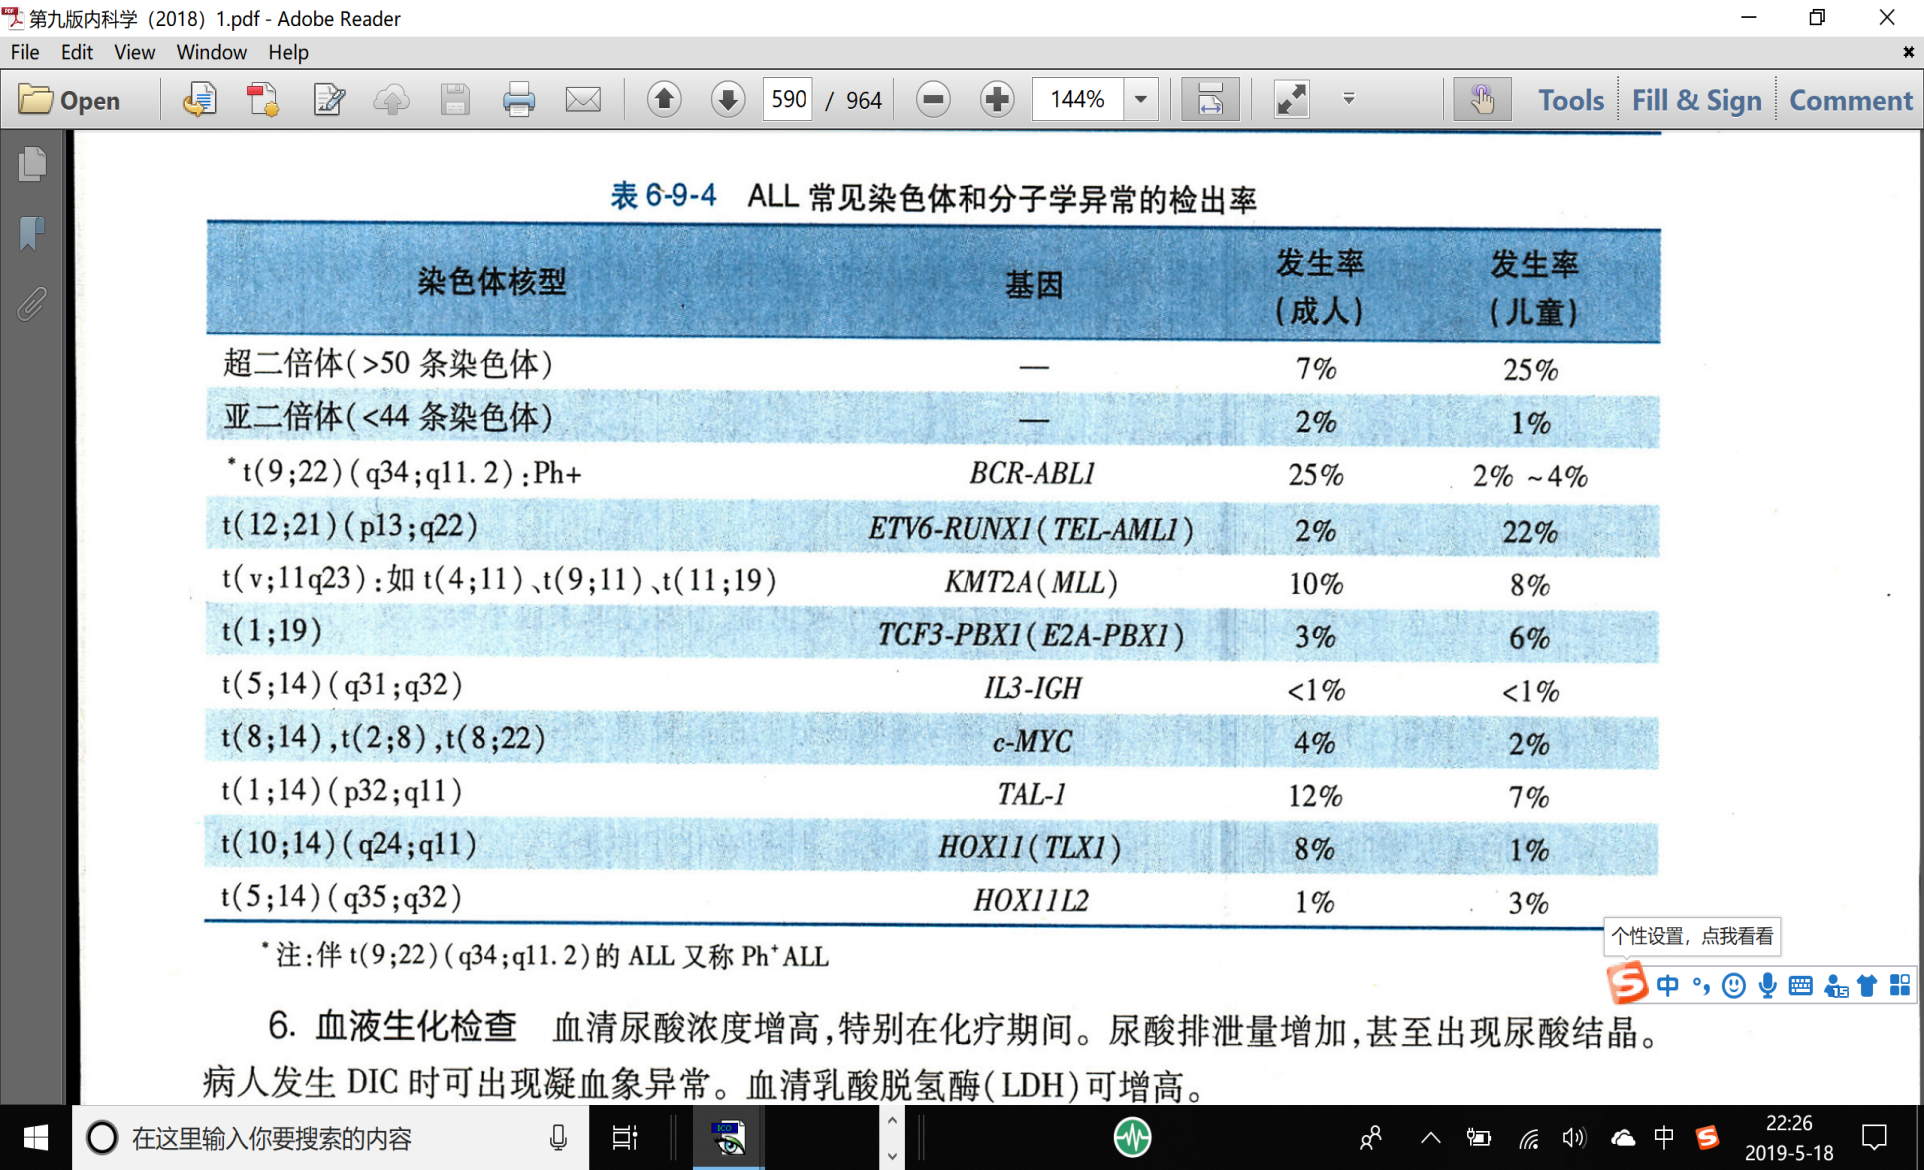This screenshot has width=1924, height=1170.
Task: Show hidden system tray icons chevron
Action: (1430, 1138)
